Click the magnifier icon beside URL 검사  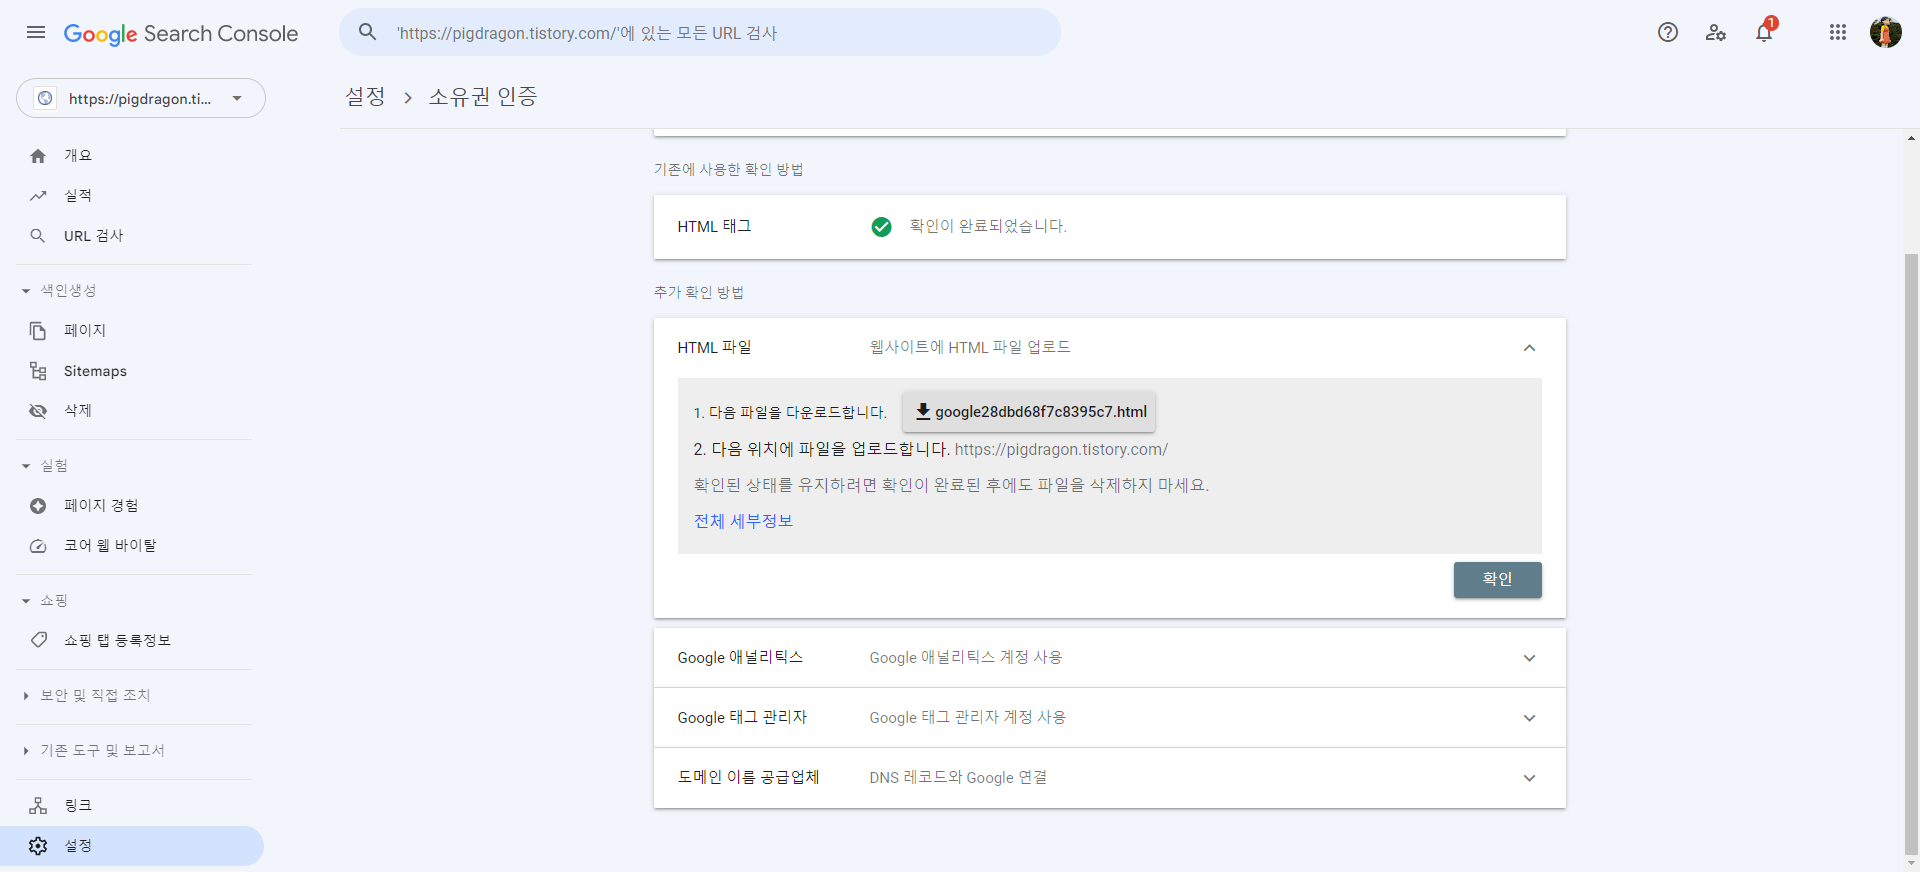38,236
